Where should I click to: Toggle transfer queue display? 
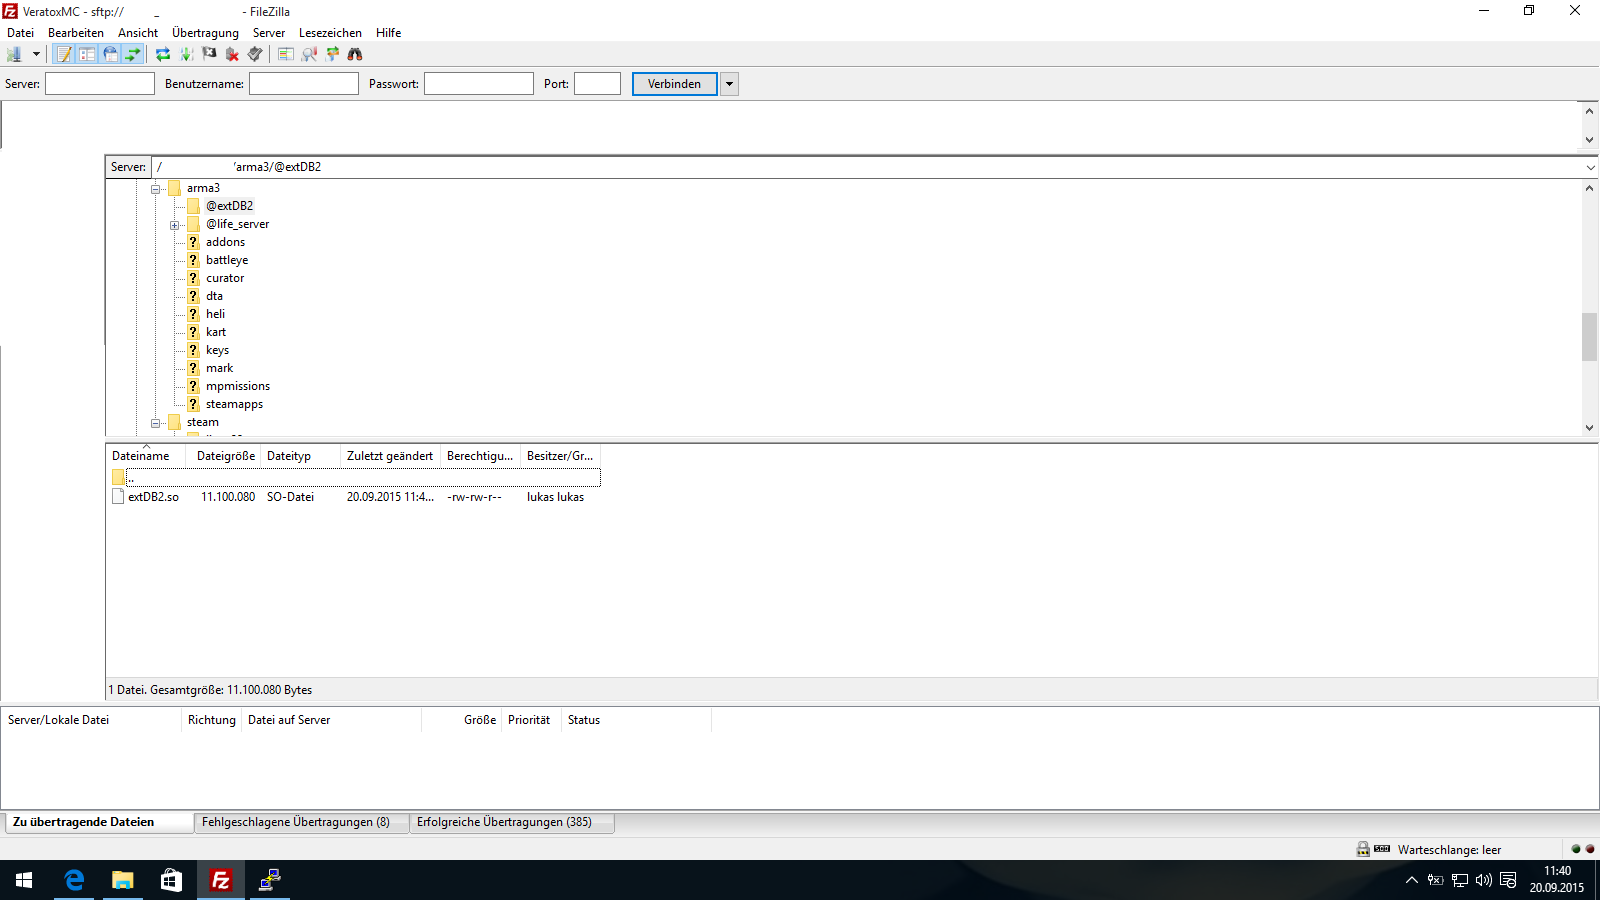click(133, 54)
